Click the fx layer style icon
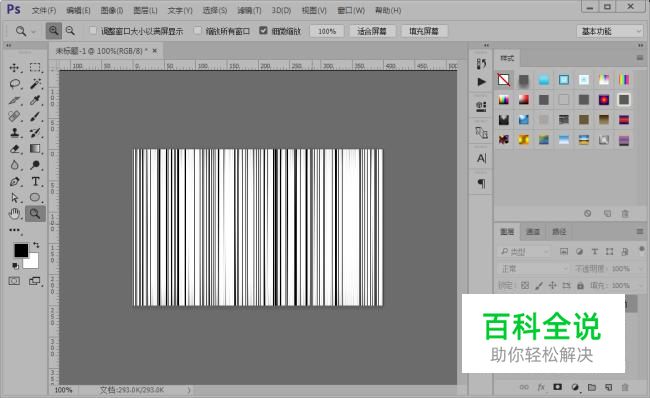This screenshot has width=650, height=398. (541, 387)
